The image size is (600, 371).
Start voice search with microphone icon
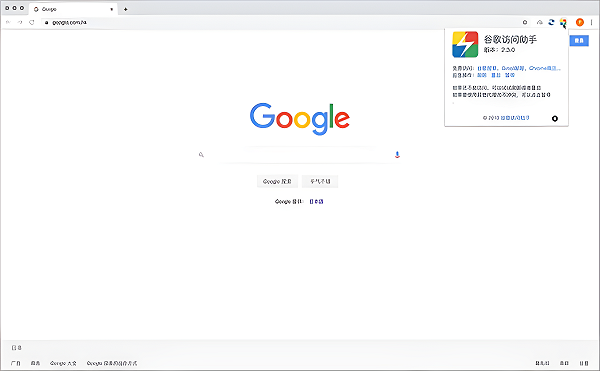tap(397, 155)
